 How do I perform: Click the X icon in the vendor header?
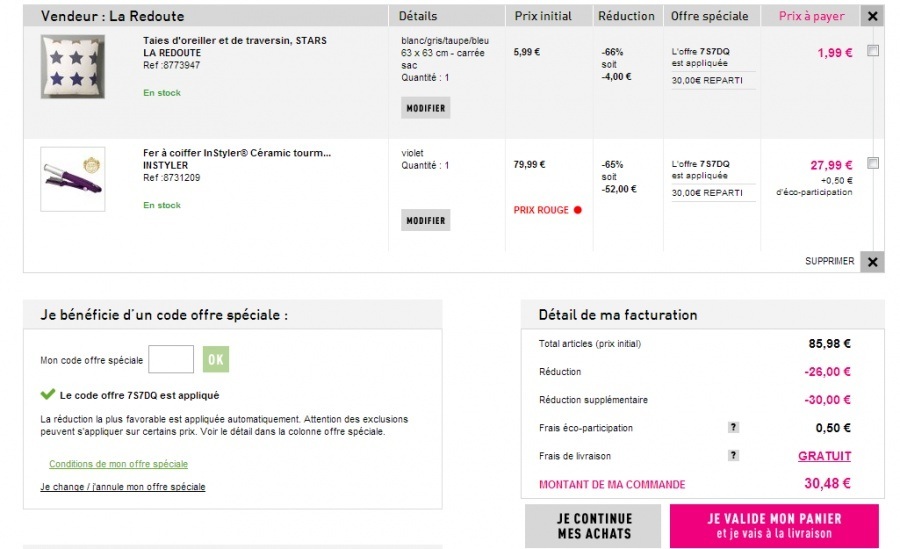(872, 17)
